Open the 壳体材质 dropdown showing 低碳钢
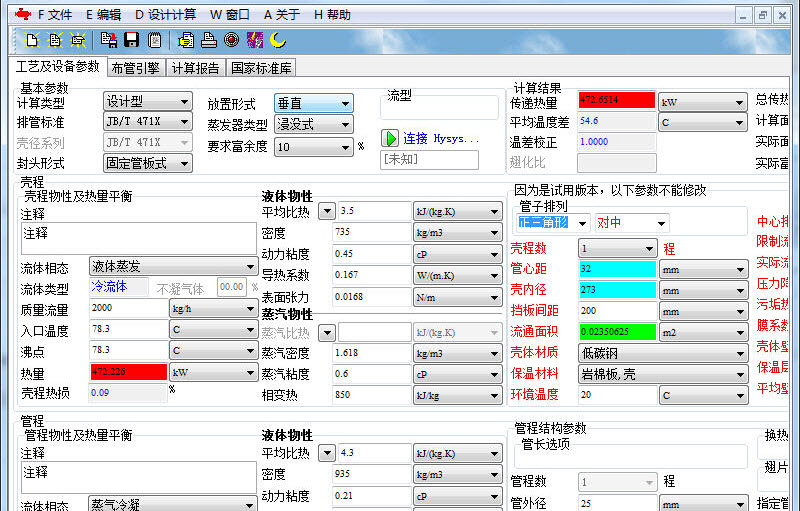The height and width of the screenshot is (511, 800). (662, 352)
